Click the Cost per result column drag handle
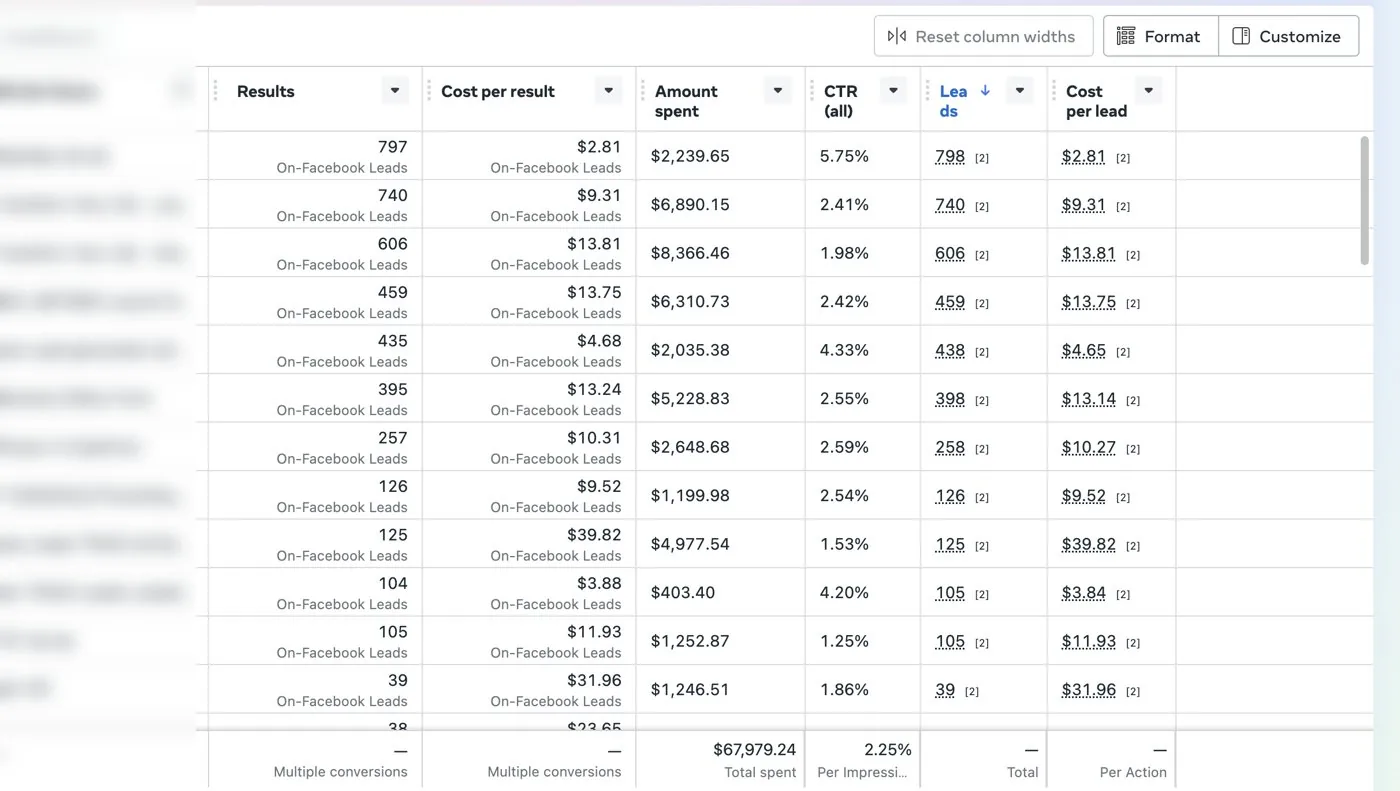 tap(428, 91)
